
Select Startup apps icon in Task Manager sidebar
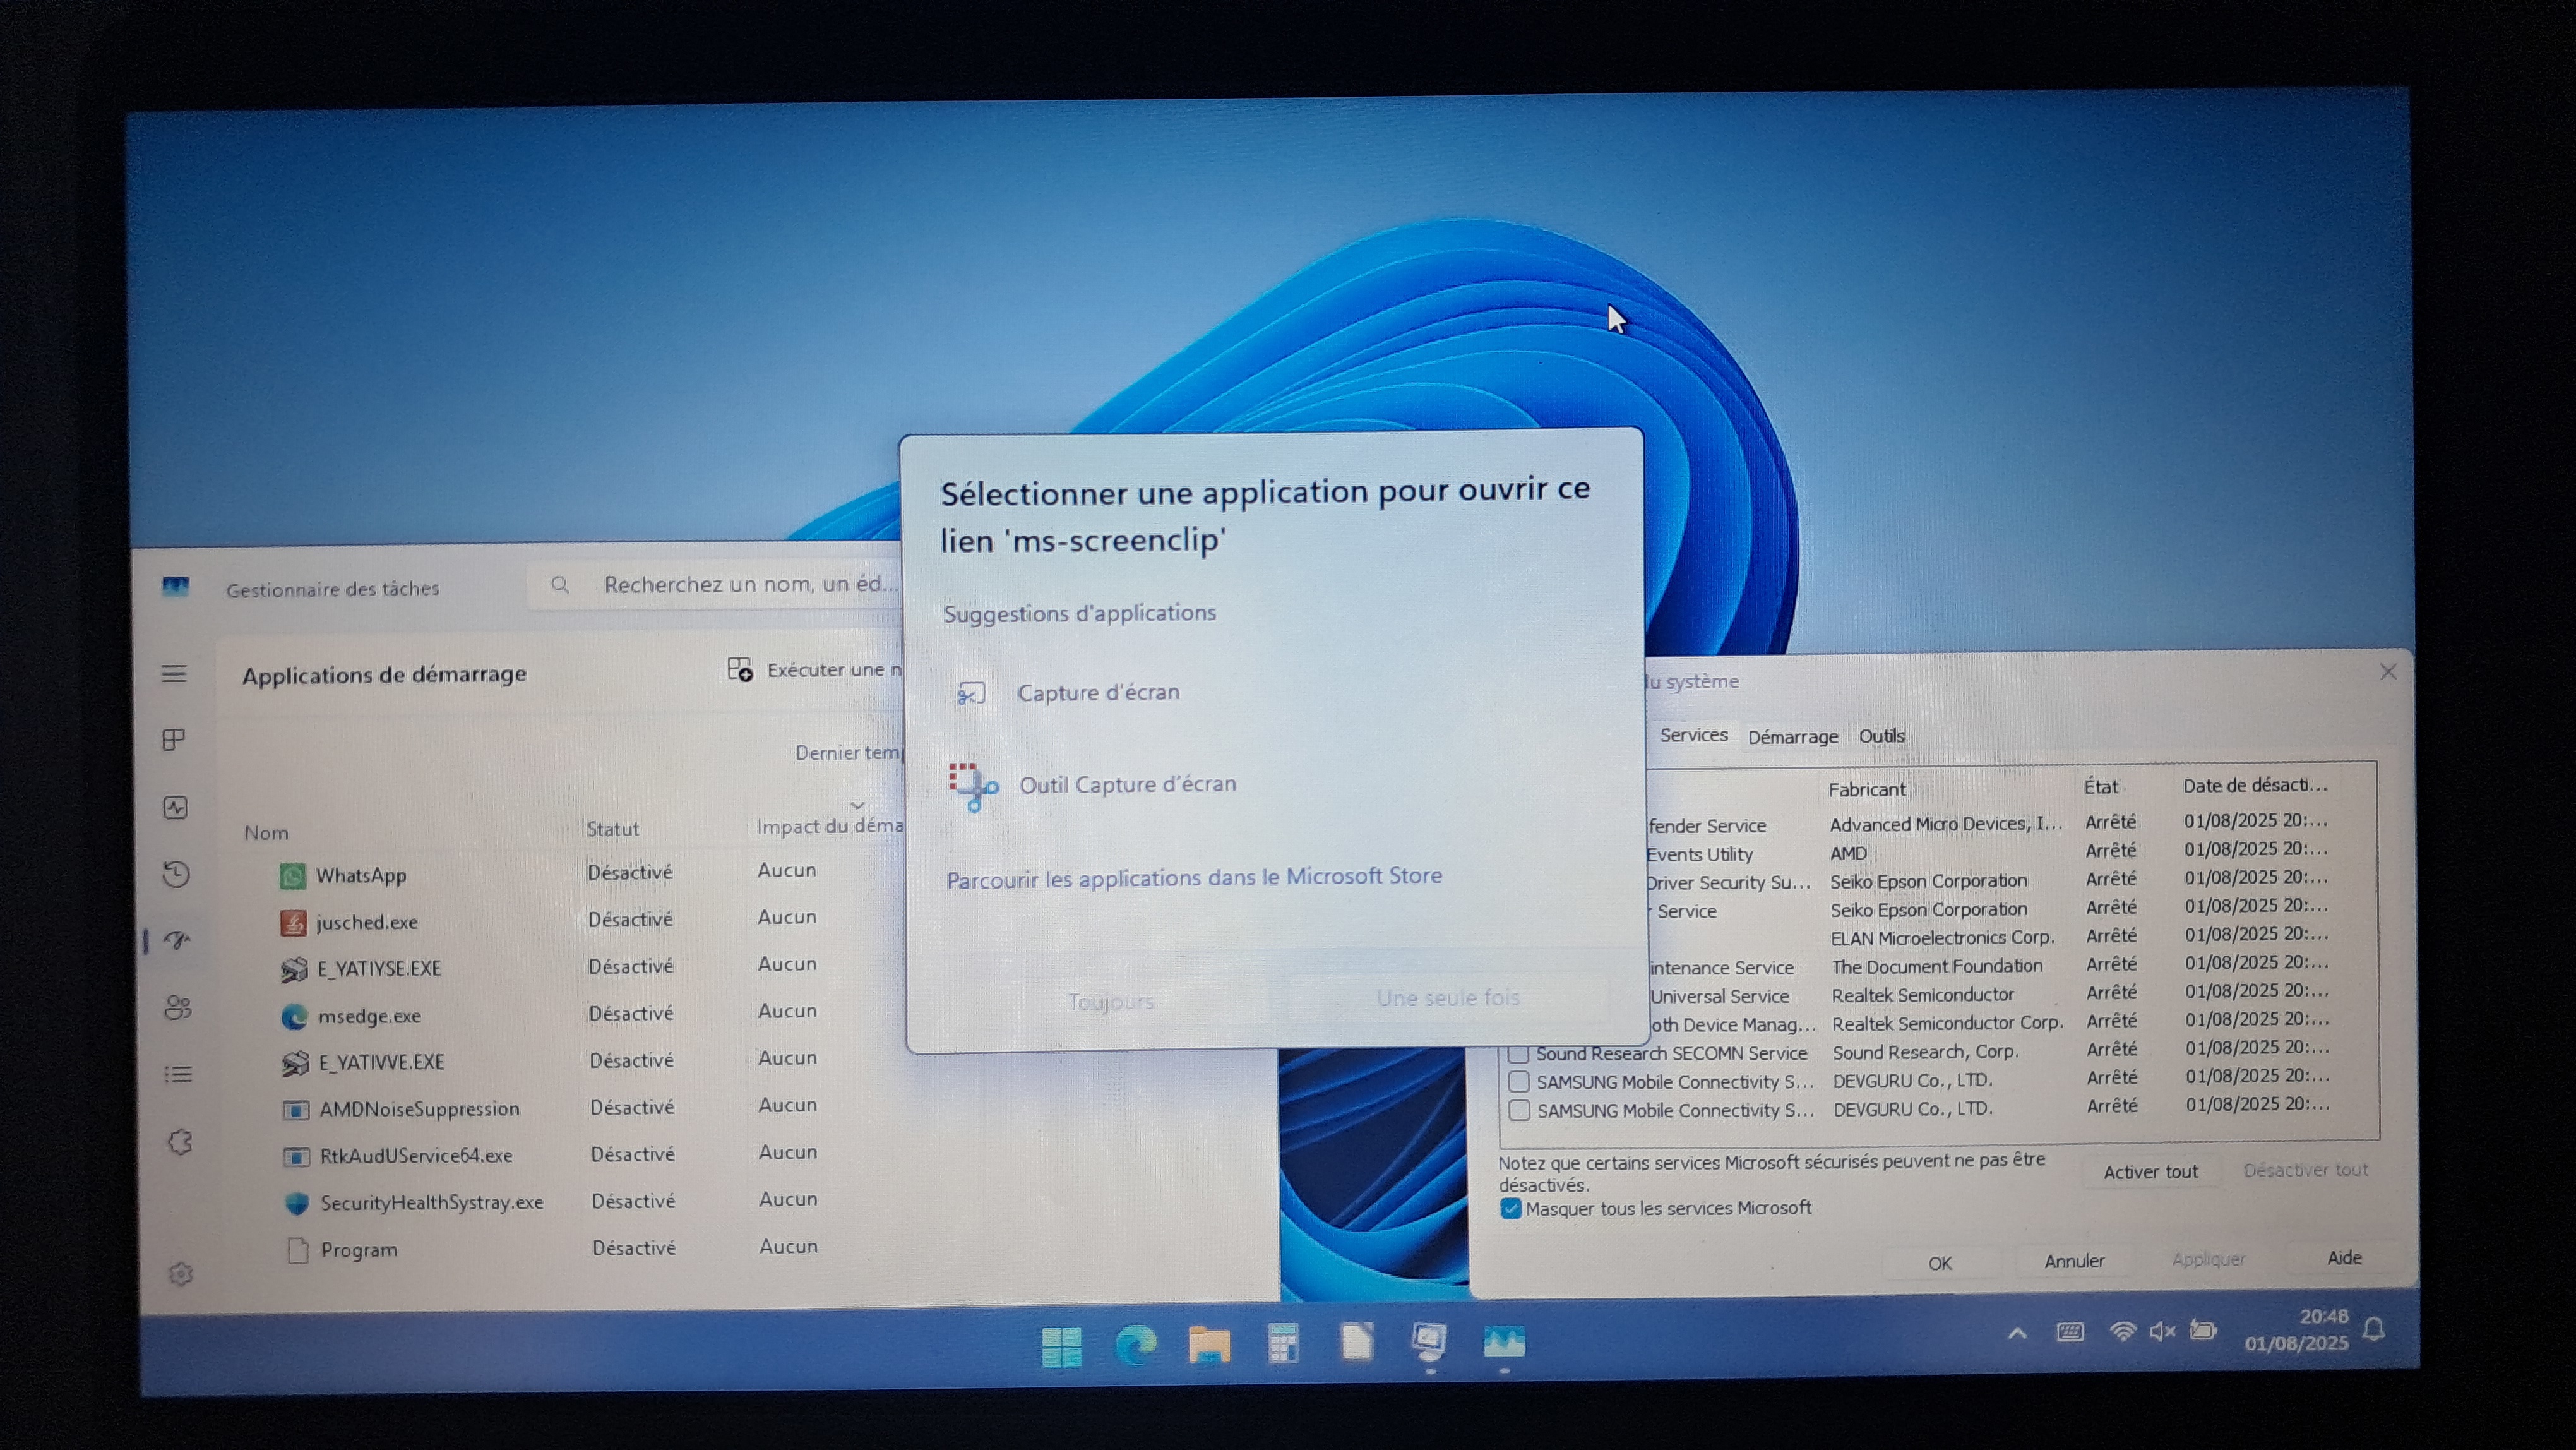pos(177,940)
